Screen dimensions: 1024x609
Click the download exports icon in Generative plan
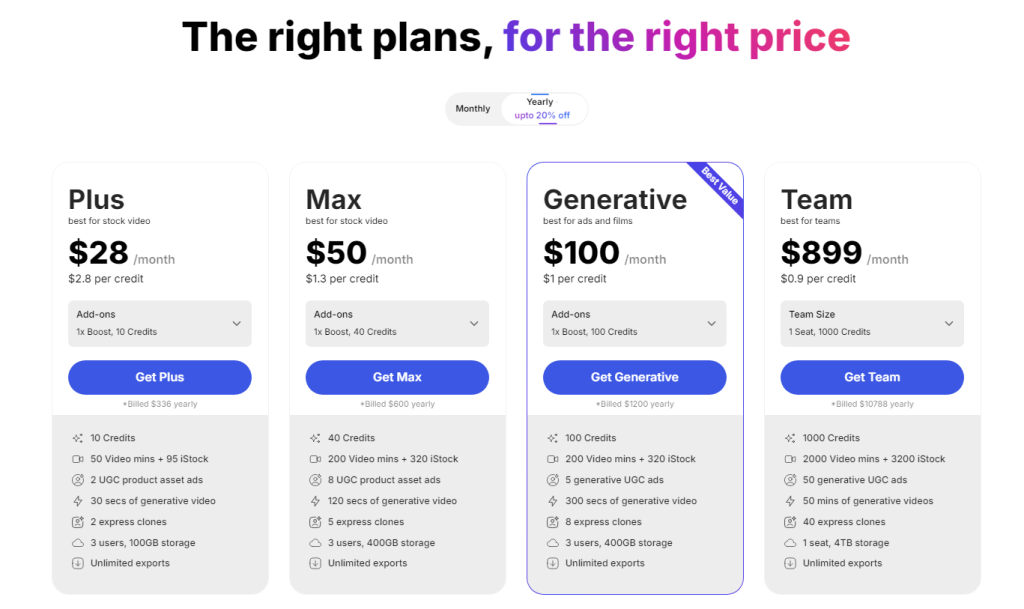553,563
